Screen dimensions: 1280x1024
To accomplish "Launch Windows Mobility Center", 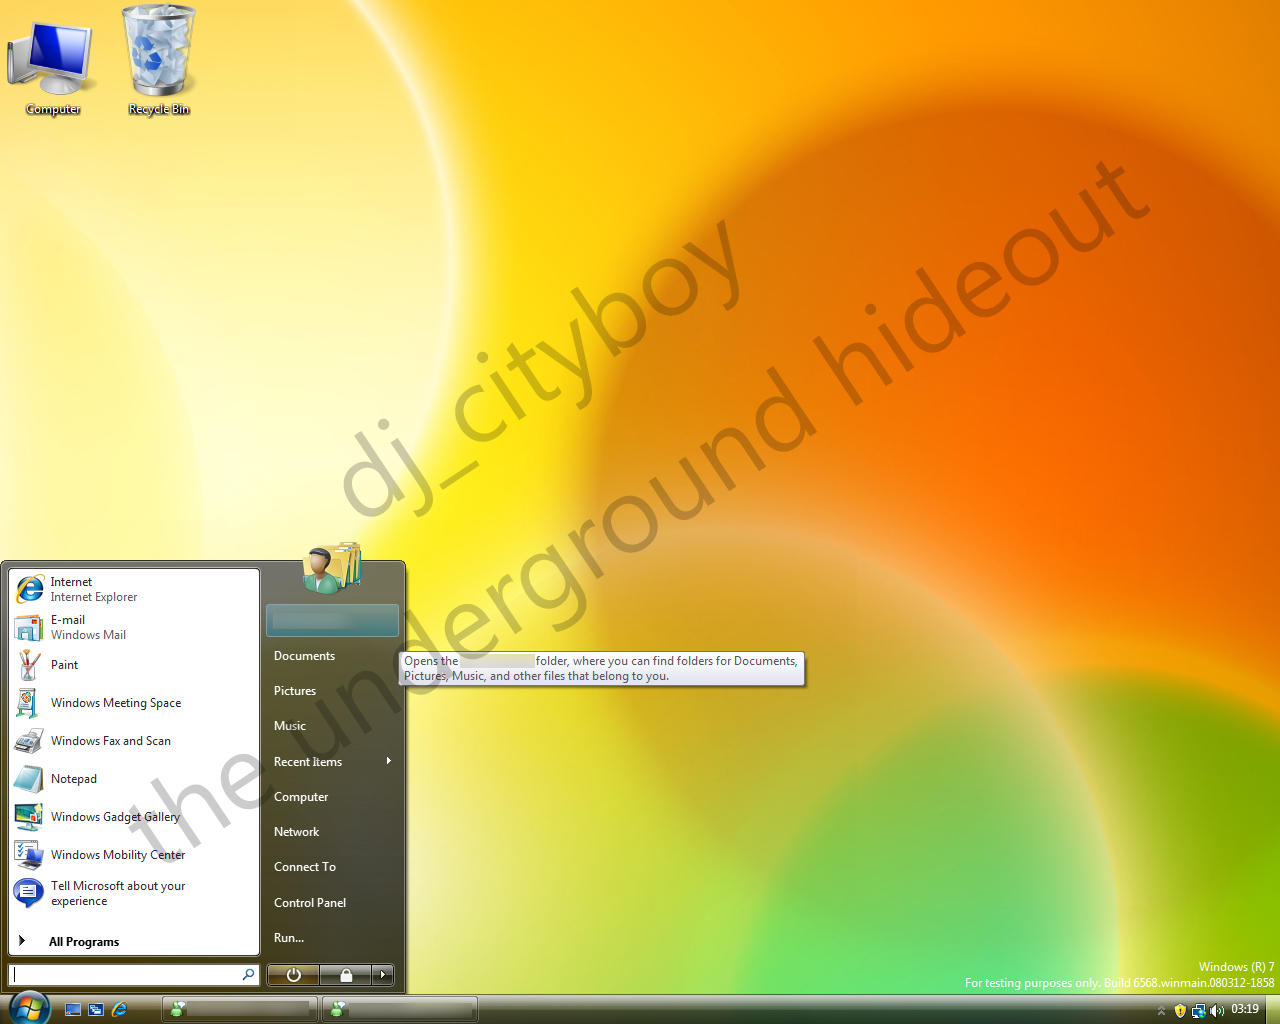I will 134,855.
